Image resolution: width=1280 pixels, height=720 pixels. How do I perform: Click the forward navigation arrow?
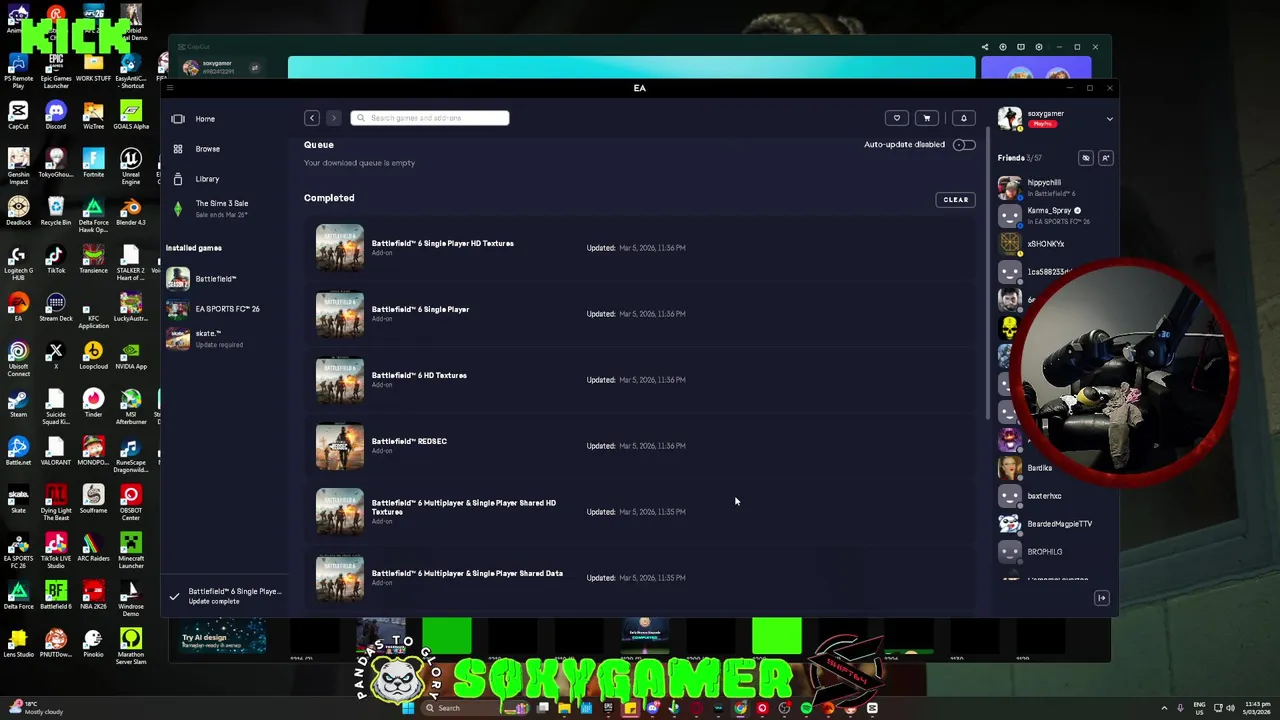pyautogui.click(x=333, y=118)
